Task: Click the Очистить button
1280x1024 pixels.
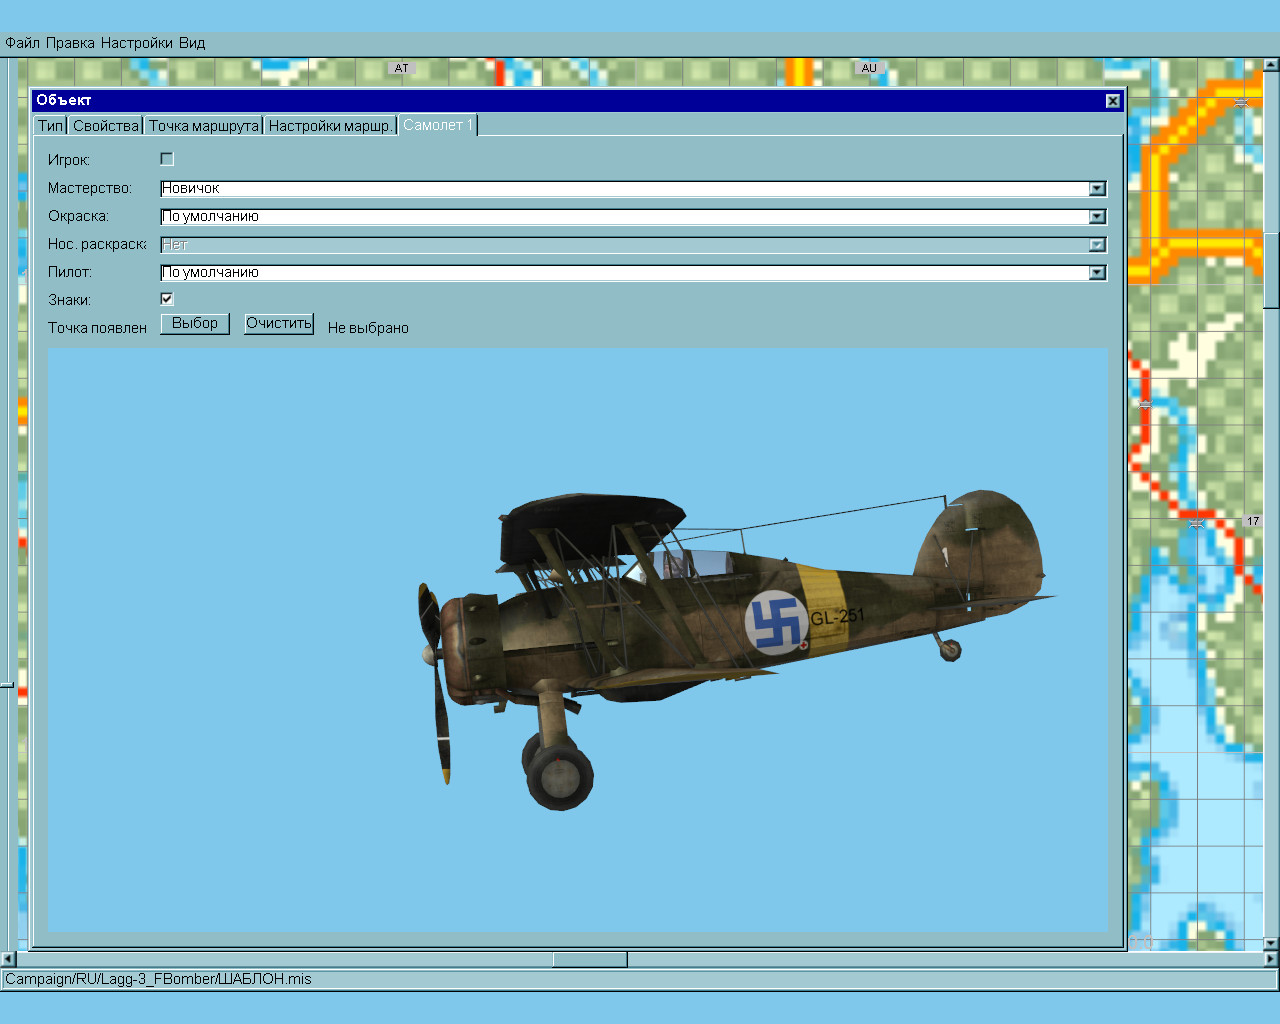Action: pyautogui.click(x=279, y=324)
